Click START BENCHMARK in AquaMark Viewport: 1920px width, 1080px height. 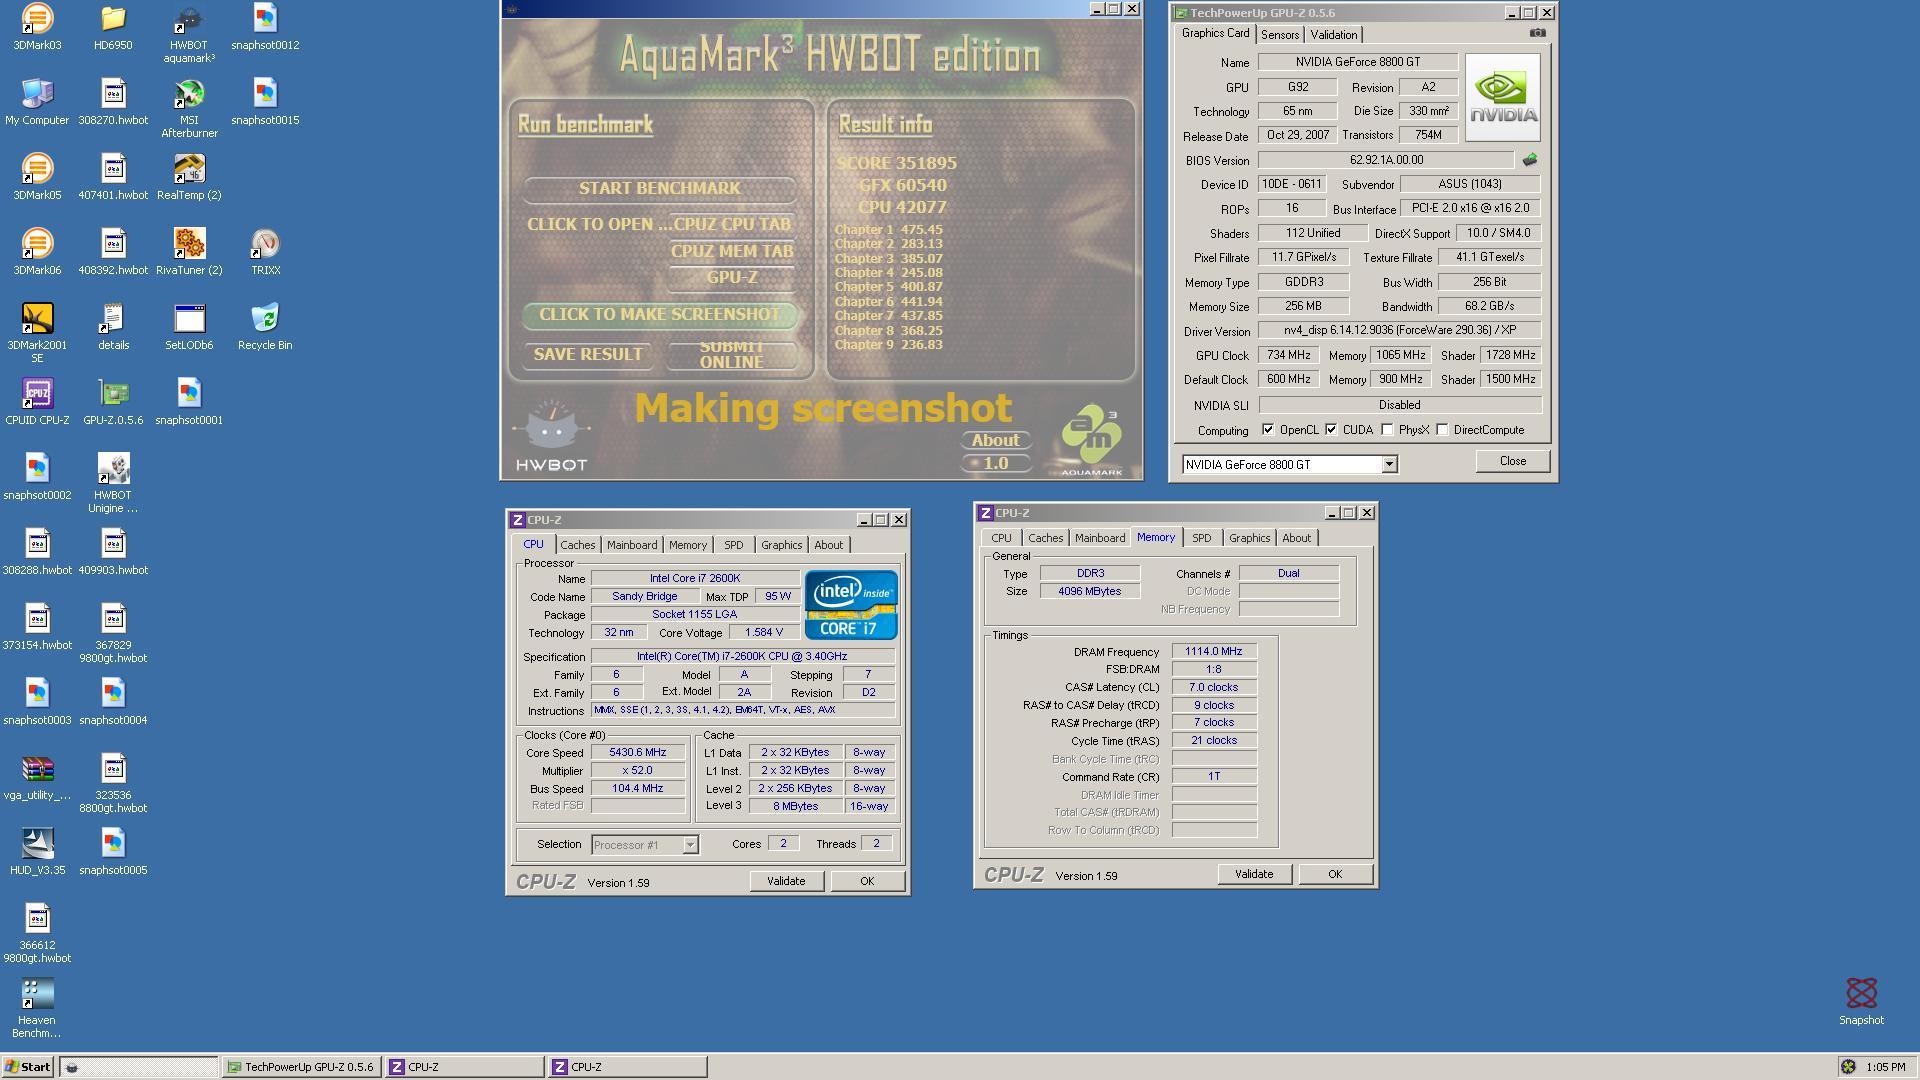tap(660, 188)
